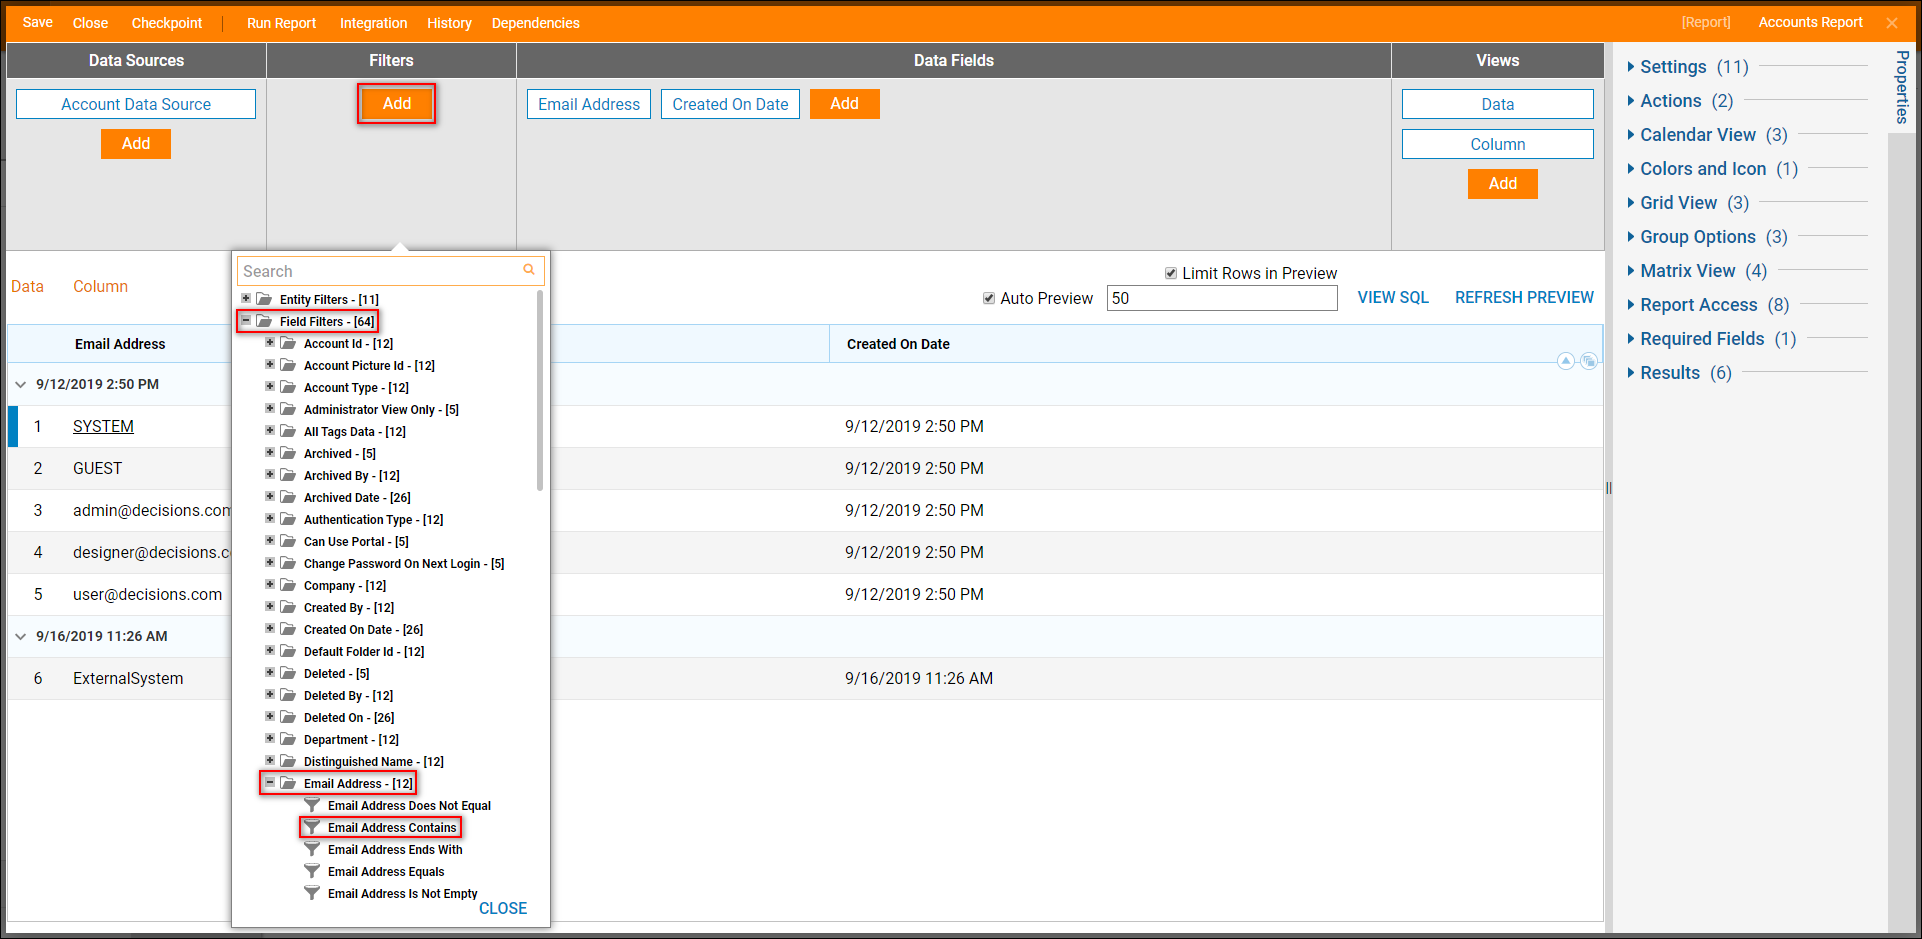
Task: Click Add button under Views
Action: click(x=1502, y=184)
